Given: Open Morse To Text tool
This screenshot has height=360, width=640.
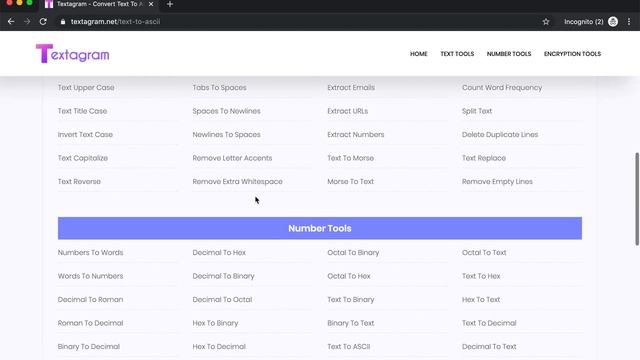Looking at the screenshot, I should tap(351, 182).
